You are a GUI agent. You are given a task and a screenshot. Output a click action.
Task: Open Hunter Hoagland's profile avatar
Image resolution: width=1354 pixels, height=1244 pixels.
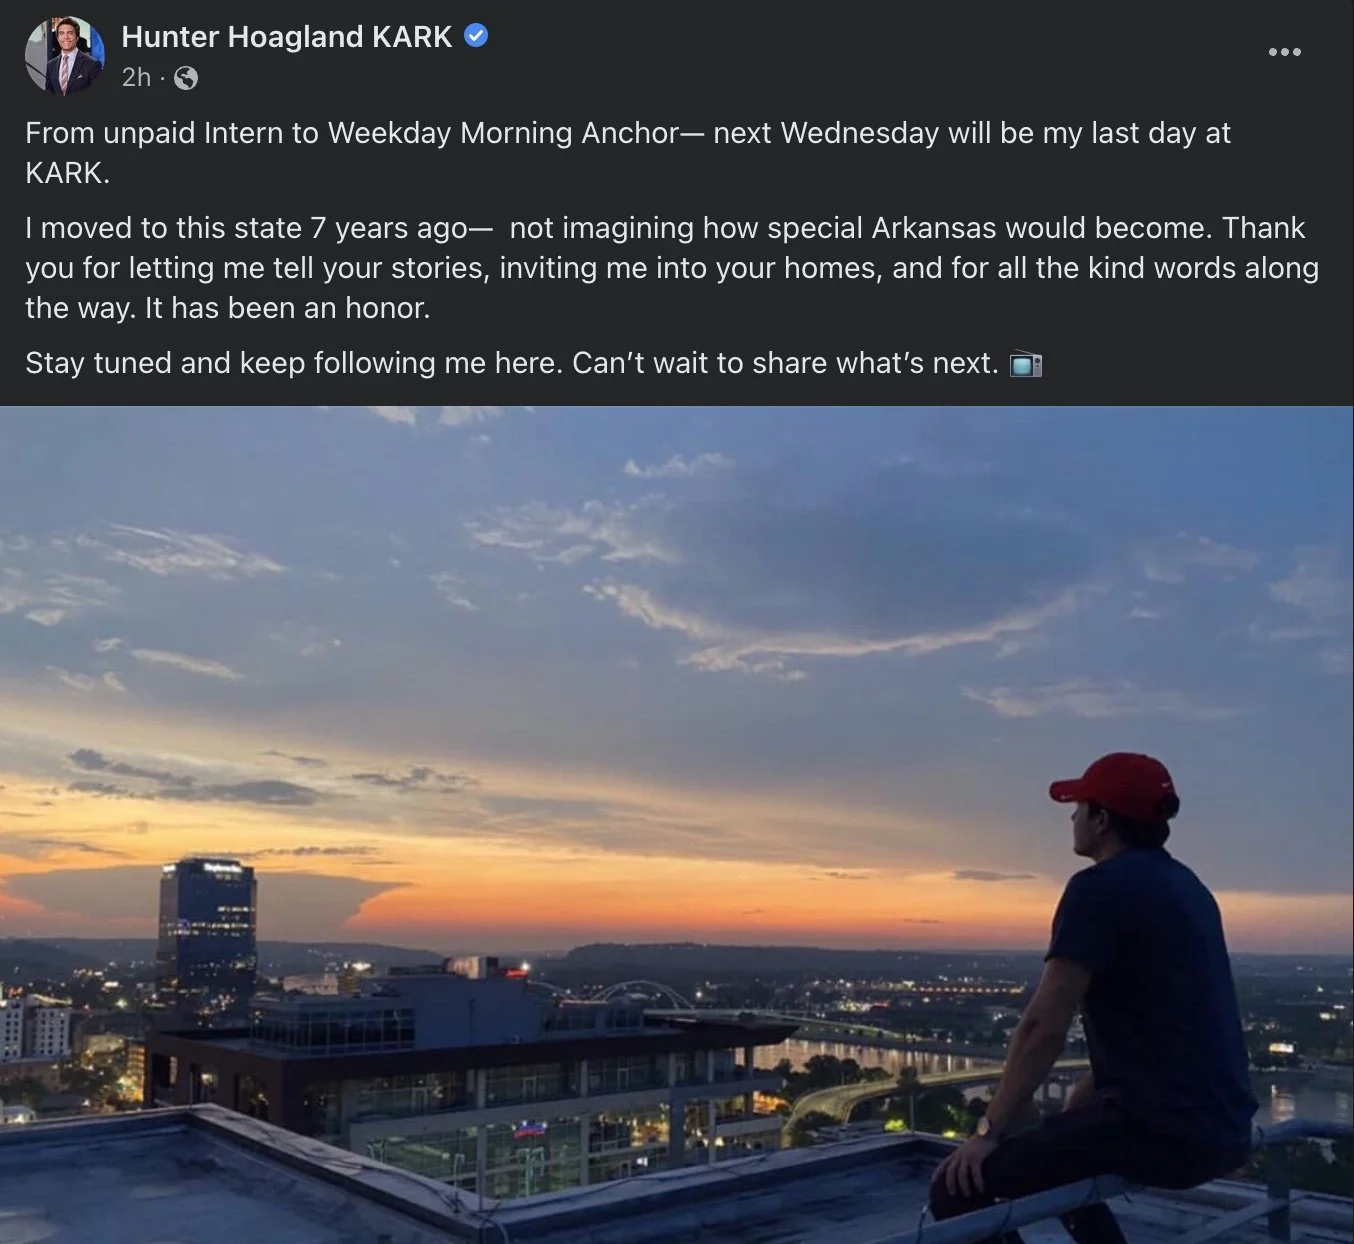65,55
